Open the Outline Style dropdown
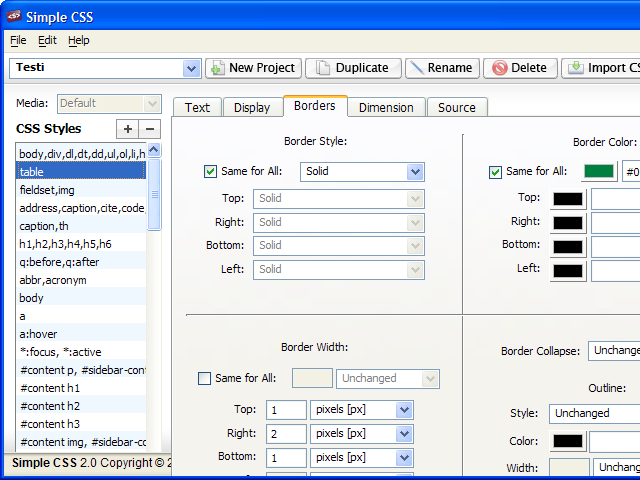Image resolution: width=640 pixels, height=480 pixels. tap(594, 413)
